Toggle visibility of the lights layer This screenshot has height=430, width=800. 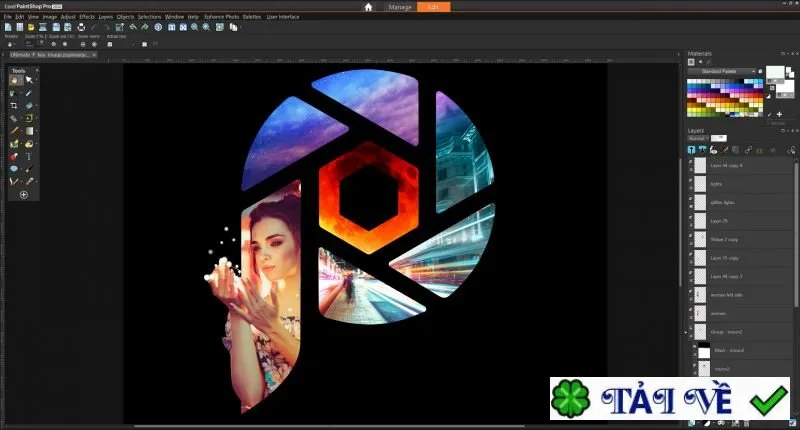[x=691, y=181]
